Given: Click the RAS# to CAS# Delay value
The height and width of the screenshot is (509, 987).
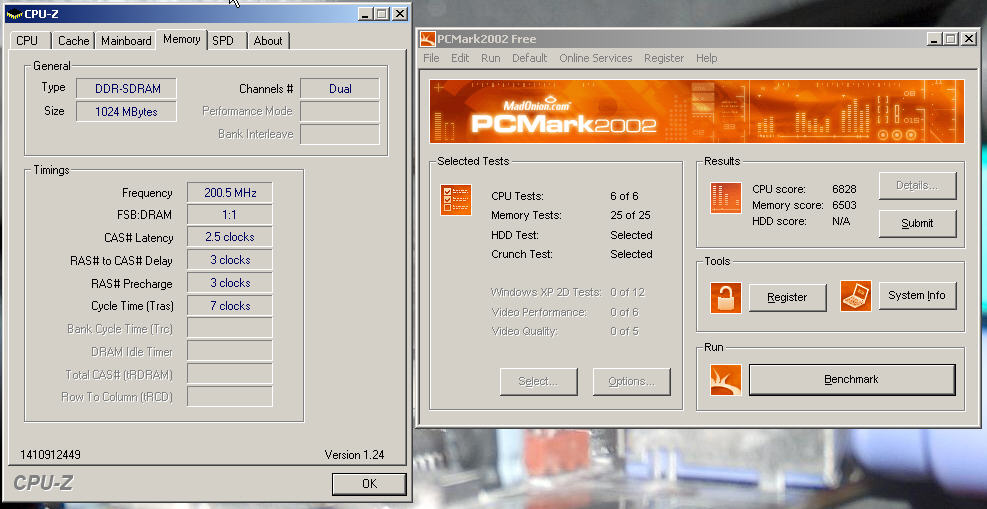Looking at the screenshot, I should click(230, 260).
